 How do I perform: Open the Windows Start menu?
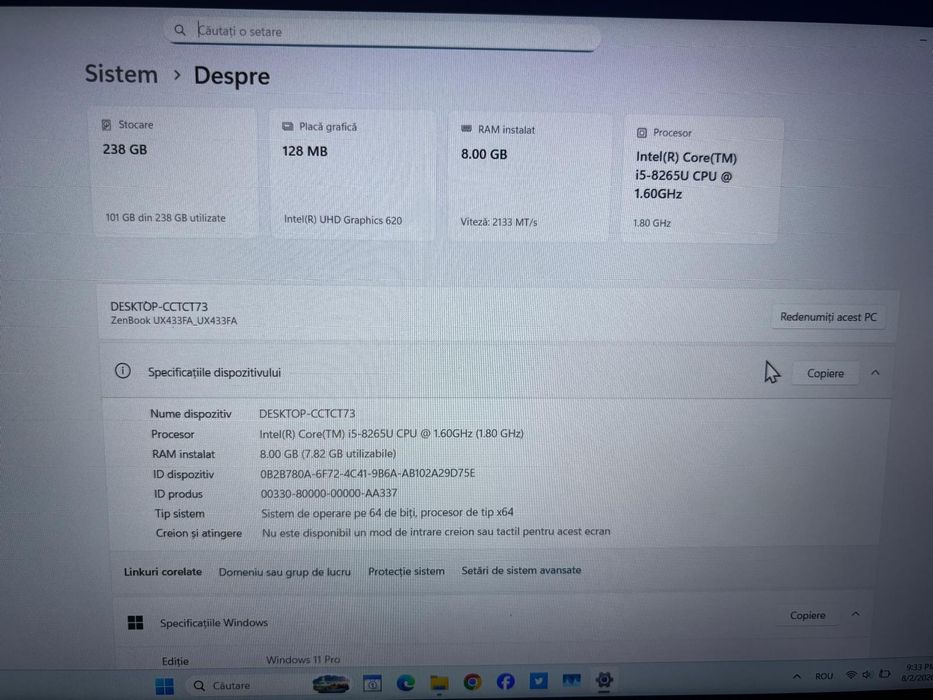pos(164,686)
